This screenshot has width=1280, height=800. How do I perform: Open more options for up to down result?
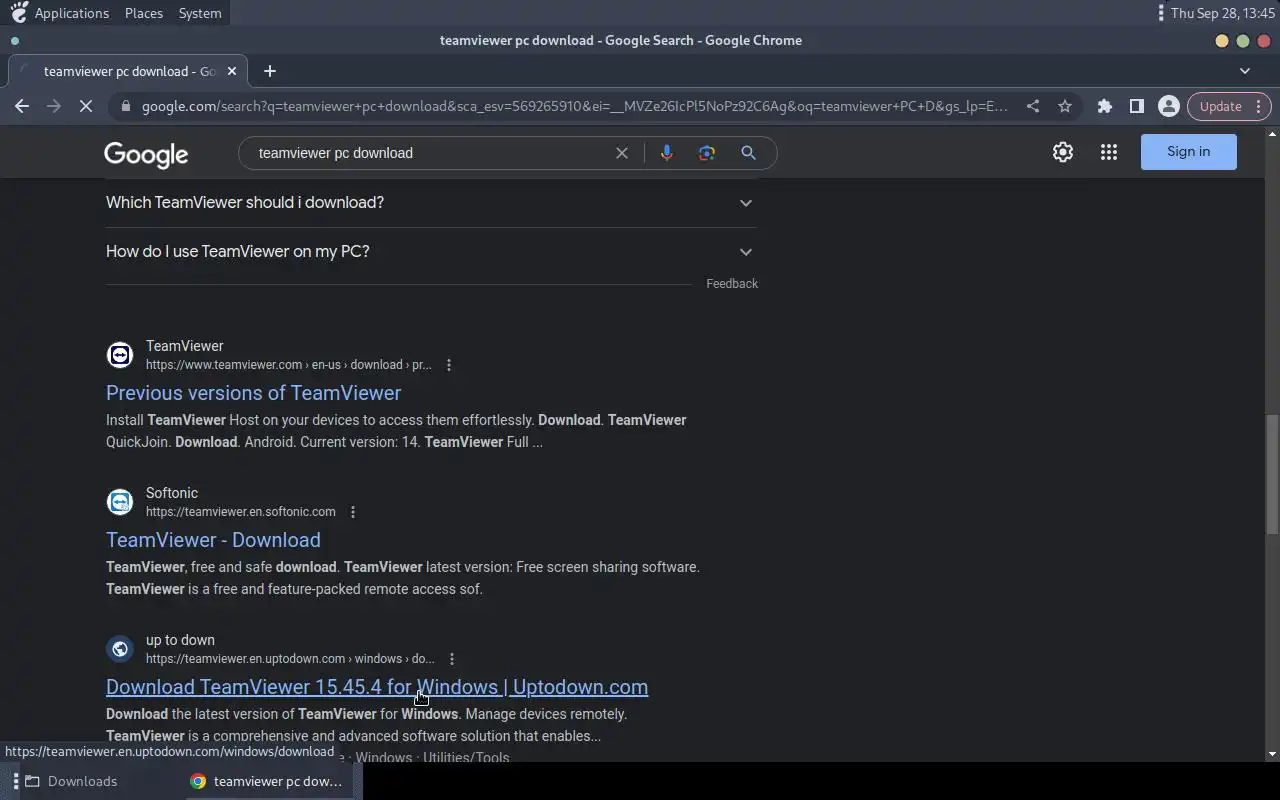pyautogui.click(x=452, y=659)
